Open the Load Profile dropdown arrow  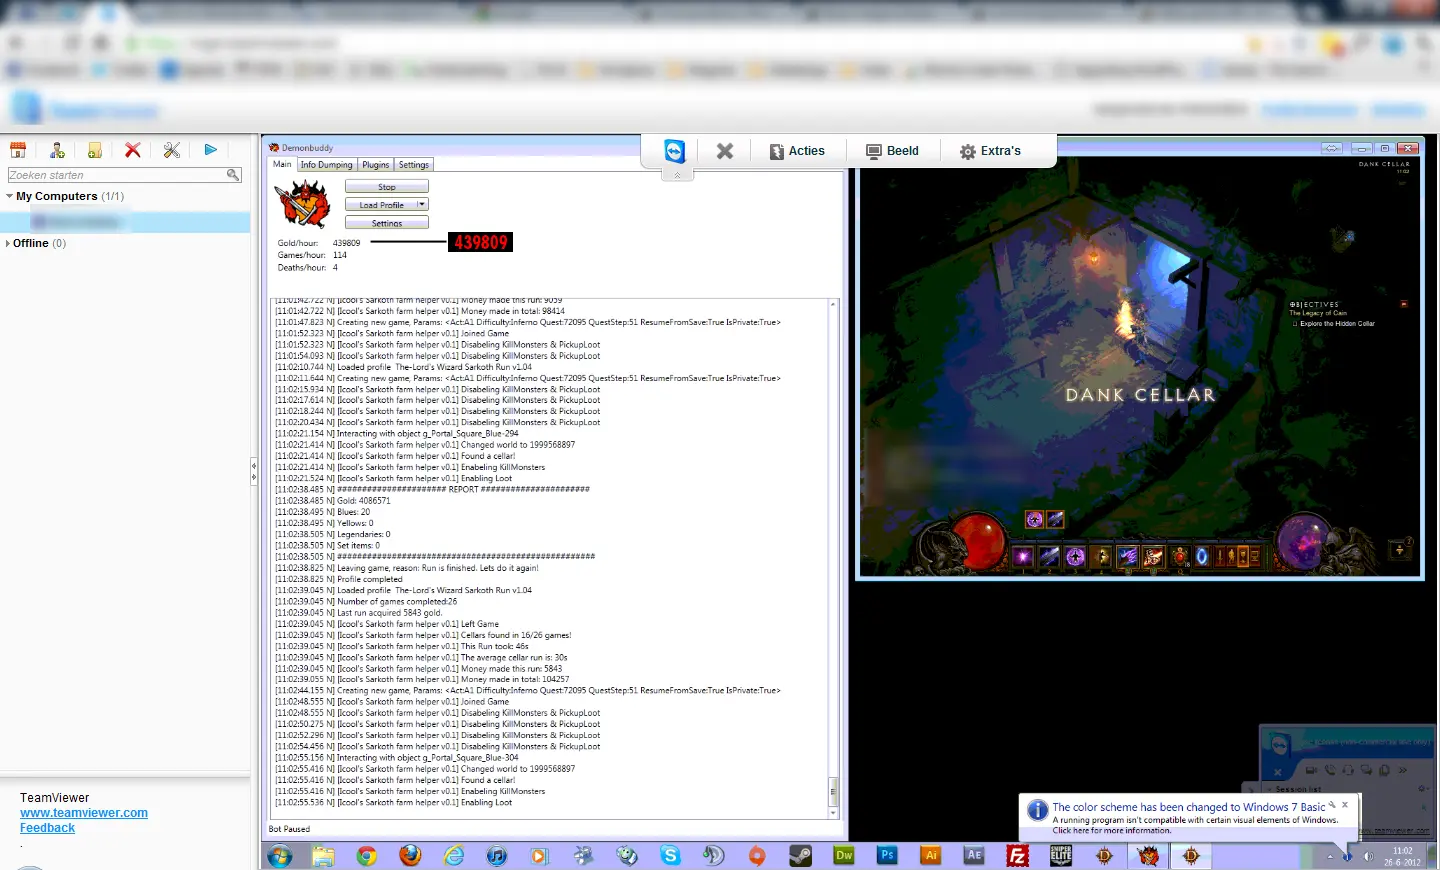point(421,205)
